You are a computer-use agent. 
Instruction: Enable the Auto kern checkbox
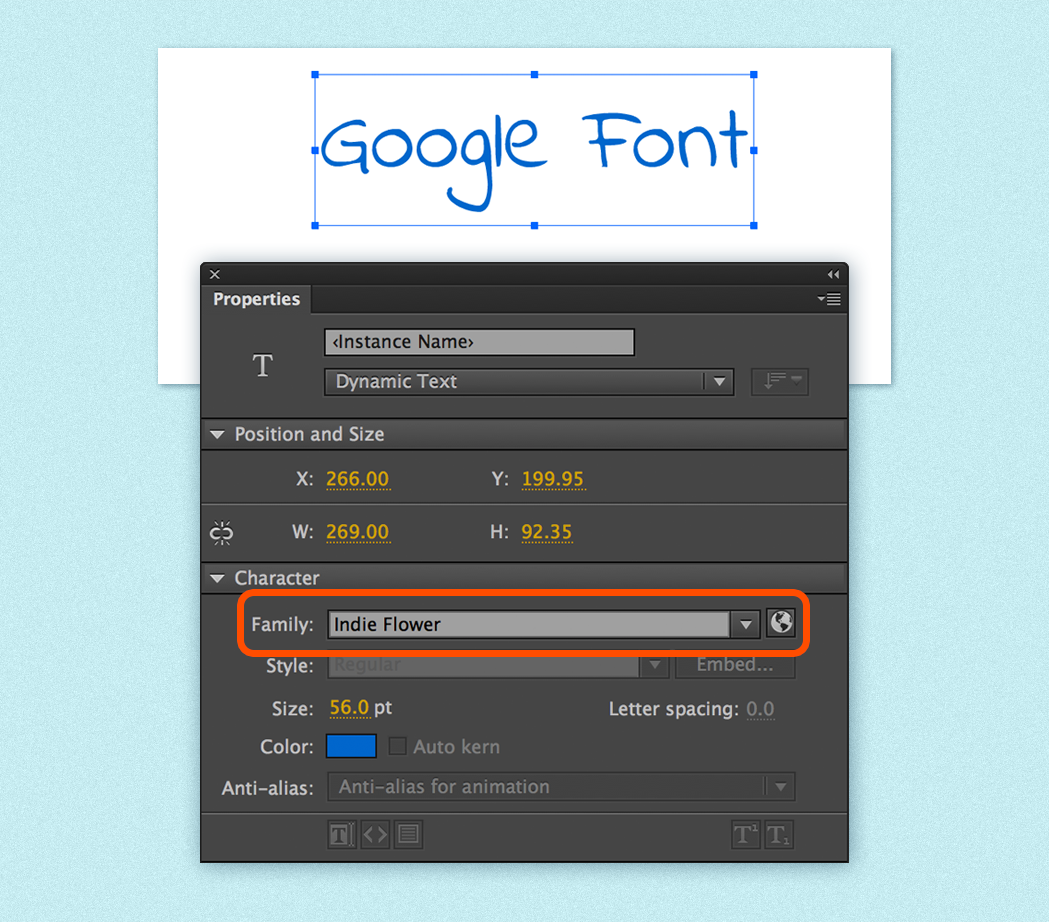(397, 746)
